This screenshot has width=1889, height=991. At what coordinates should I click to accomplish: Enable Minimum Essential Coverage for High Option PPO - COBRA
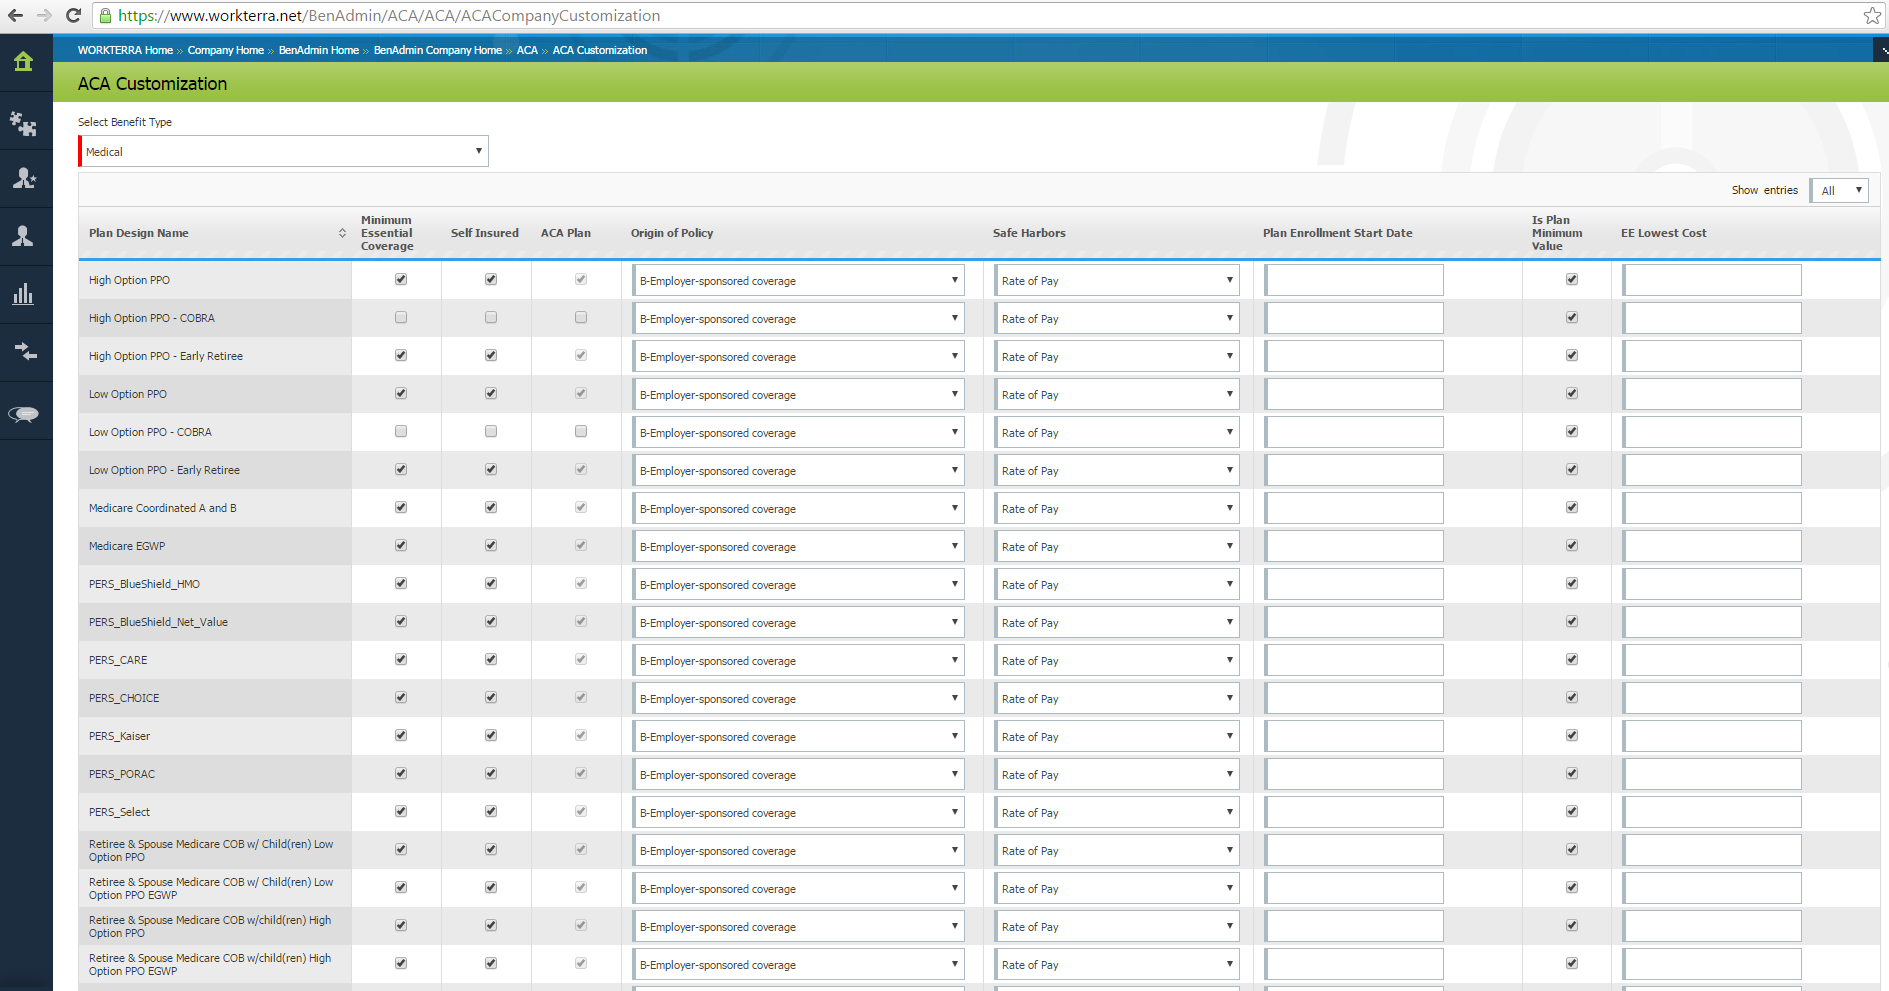click(401, 318)
